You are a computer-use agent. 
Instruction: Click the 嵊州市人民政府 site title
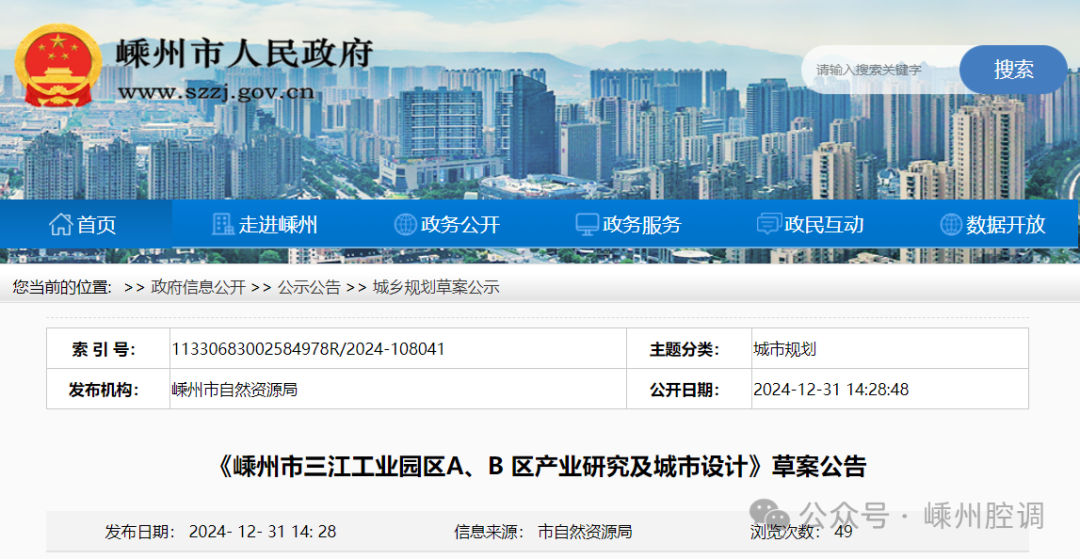[x=245, y=54]
